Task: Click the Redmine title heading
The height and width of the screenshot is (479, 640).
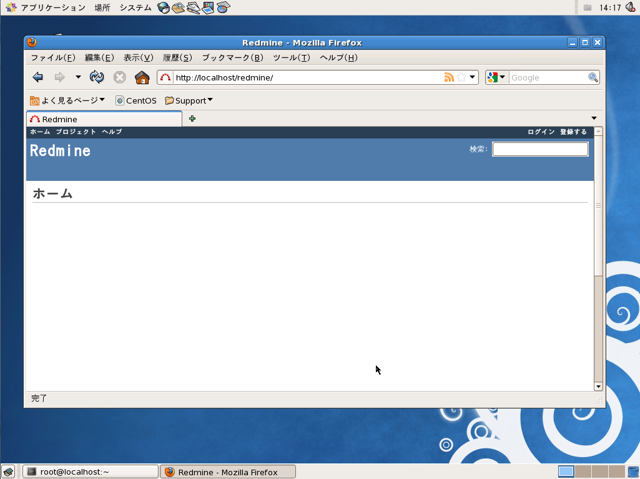Action: click(60, 151)
